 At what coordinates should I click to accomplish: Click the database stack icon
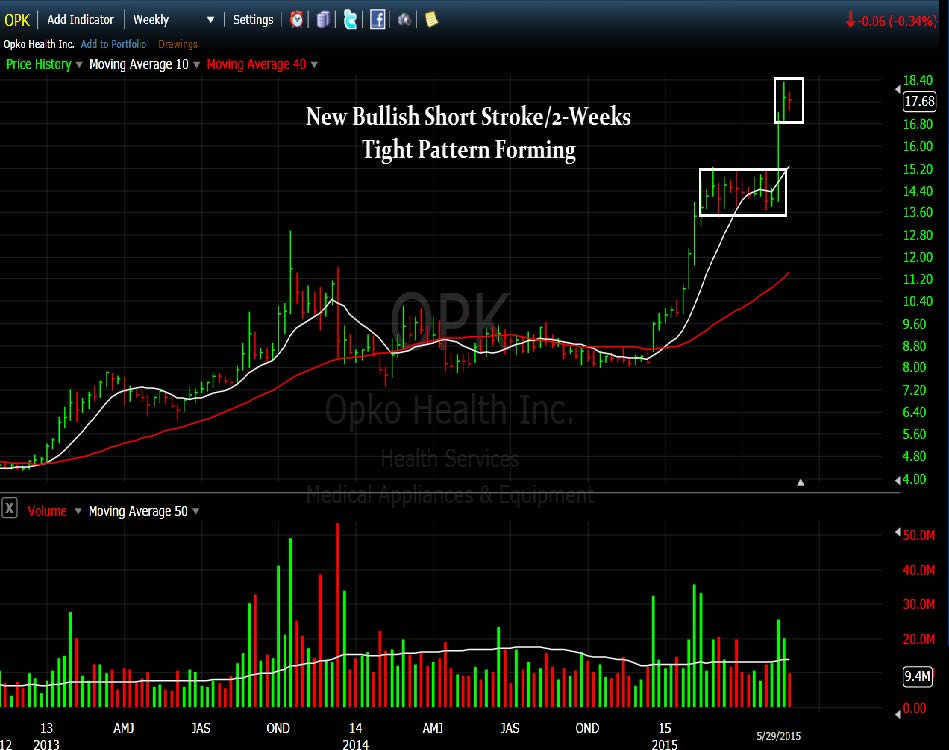click(323, 19)
